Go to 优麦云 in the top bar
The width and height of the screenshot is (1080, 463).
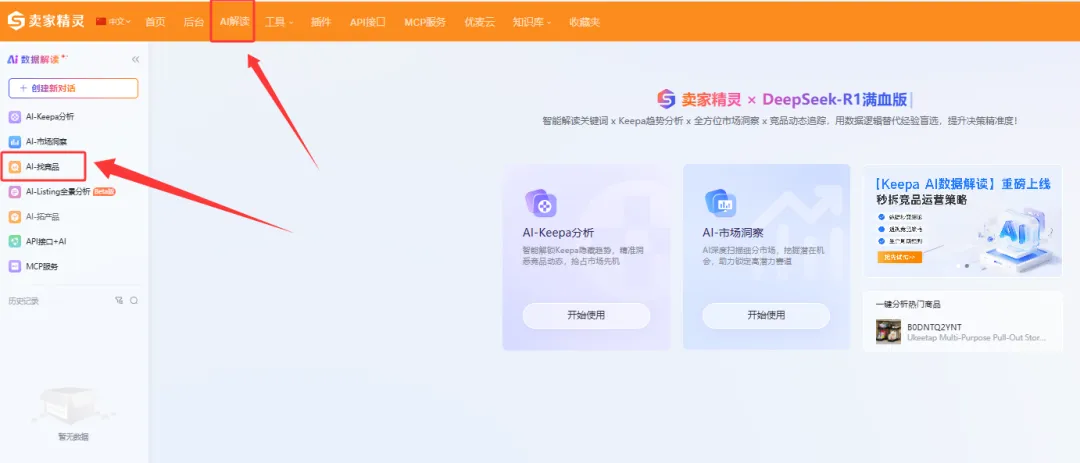coord(479,21)
